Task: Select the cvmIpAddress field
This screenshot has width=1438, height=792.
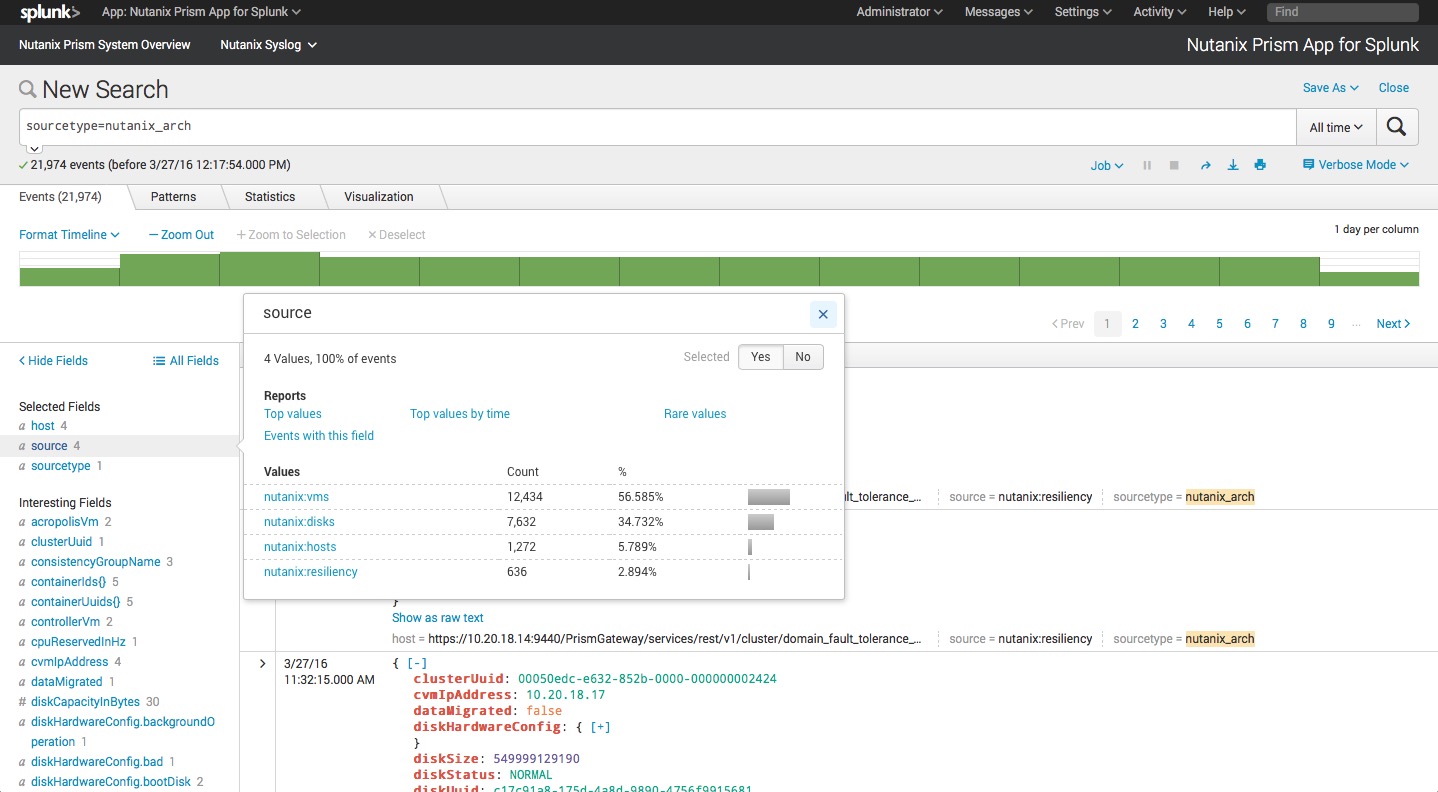Action: point(70,662)
